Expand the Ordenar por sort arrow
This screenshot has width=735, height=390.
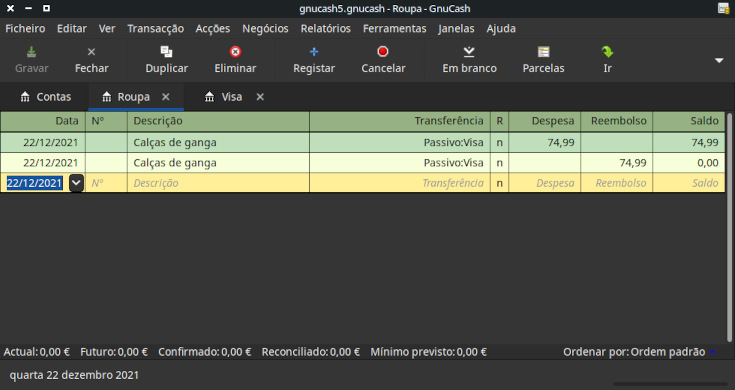click(713, 352)
